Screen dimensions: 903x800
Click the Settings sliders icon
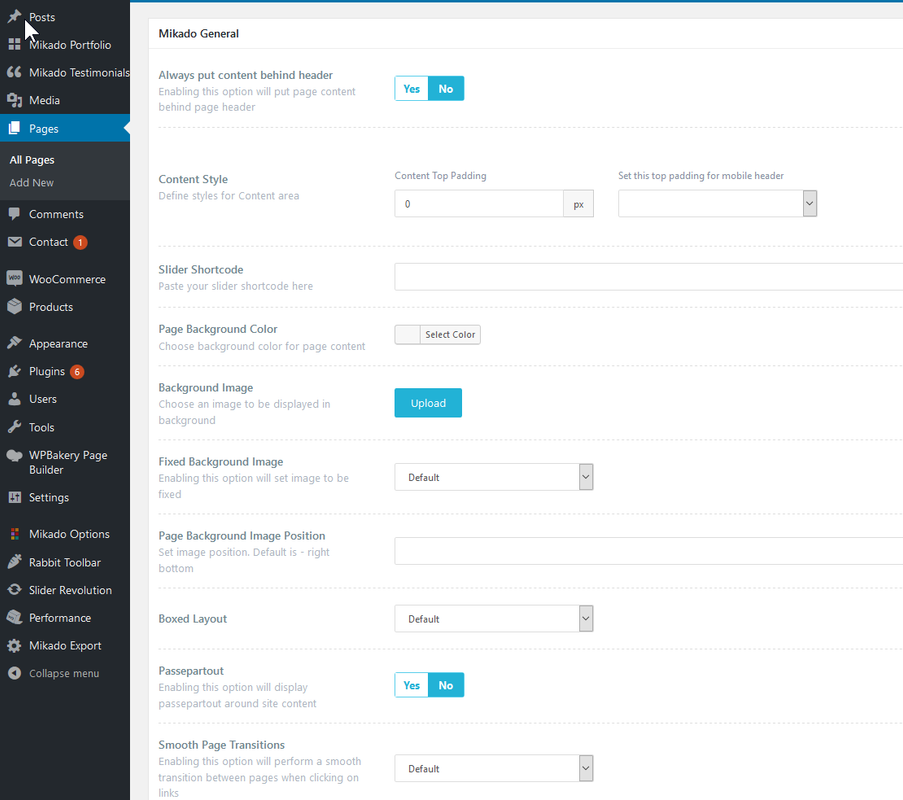pyautogui.click(x=14, y=497)
